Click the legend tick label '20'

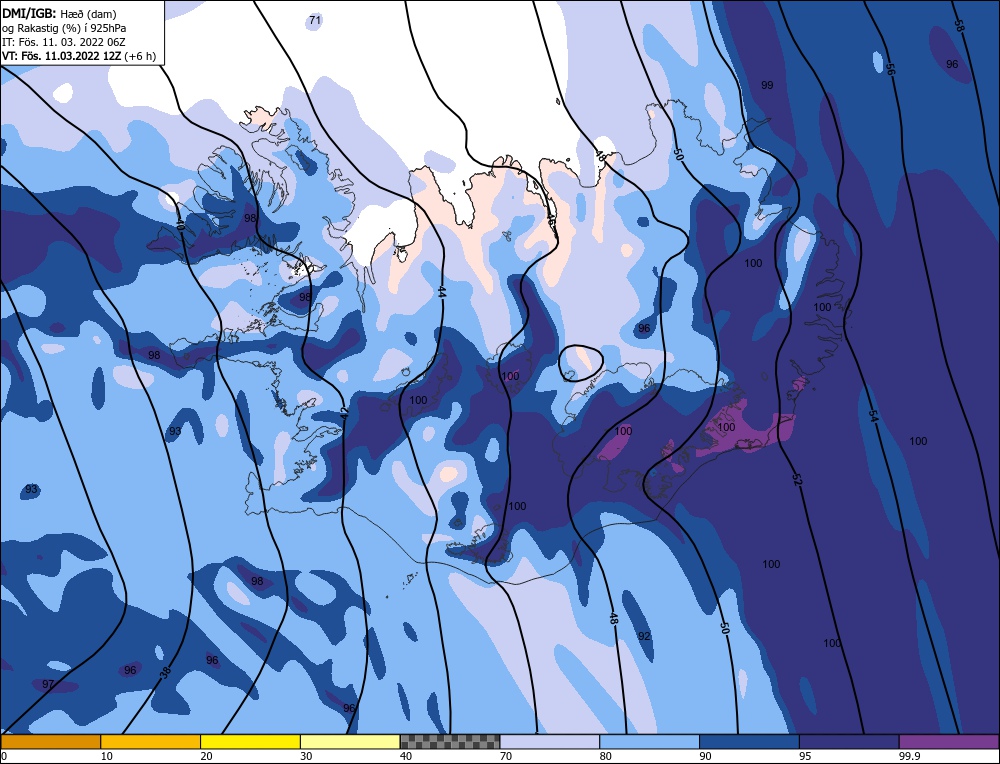207,757
